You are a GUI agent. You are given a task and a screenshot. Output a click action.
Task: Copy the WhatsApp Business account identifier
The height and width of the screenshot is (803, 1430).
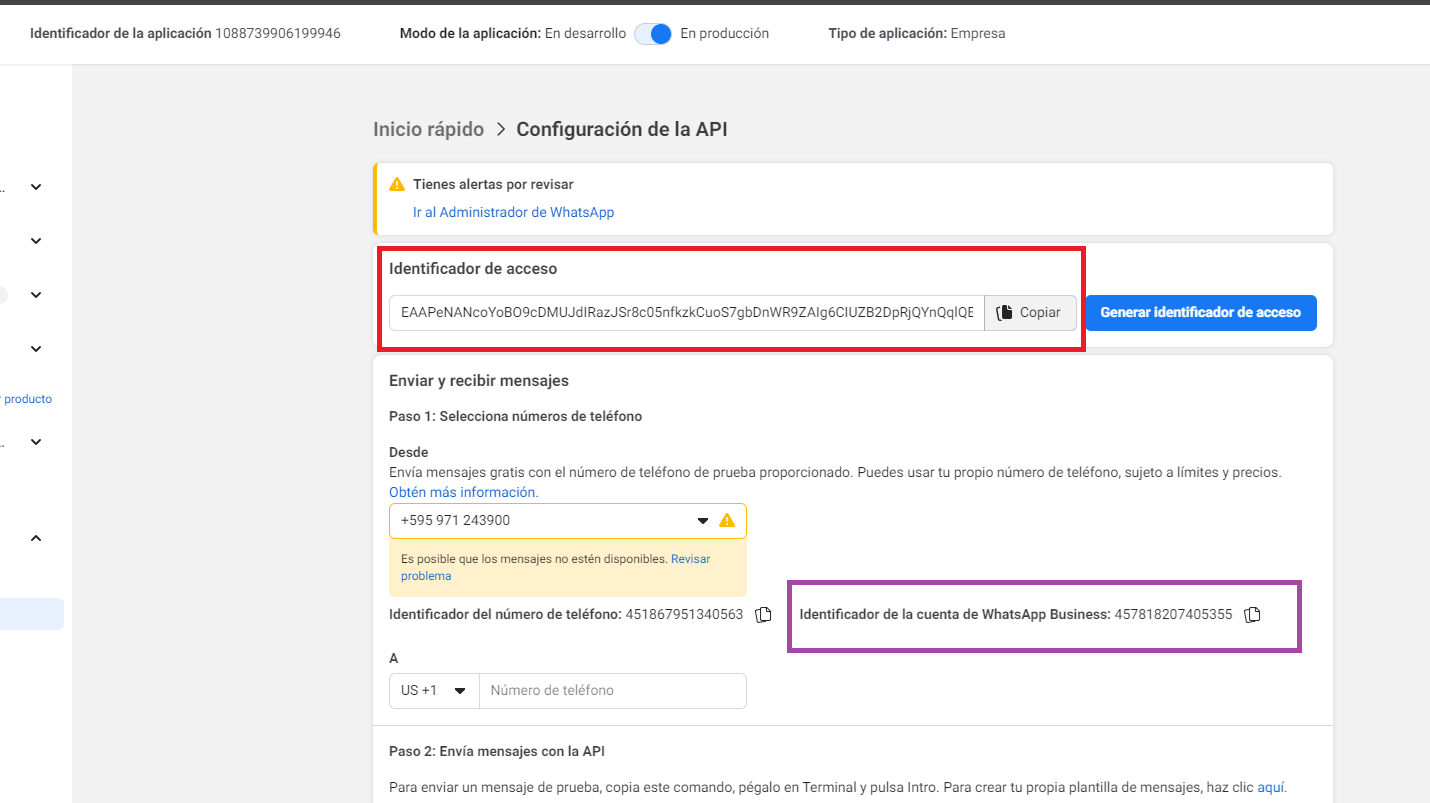pos(1252,614)
